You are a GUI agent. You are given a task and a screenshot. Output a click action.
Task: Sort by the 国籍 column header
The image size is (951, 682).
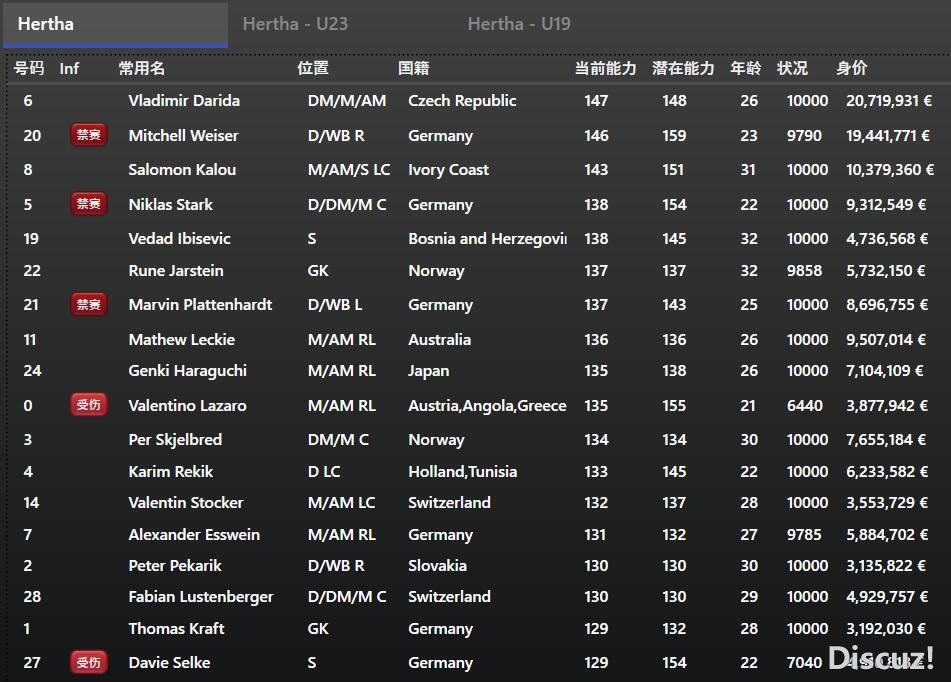[x=414, y=68]
